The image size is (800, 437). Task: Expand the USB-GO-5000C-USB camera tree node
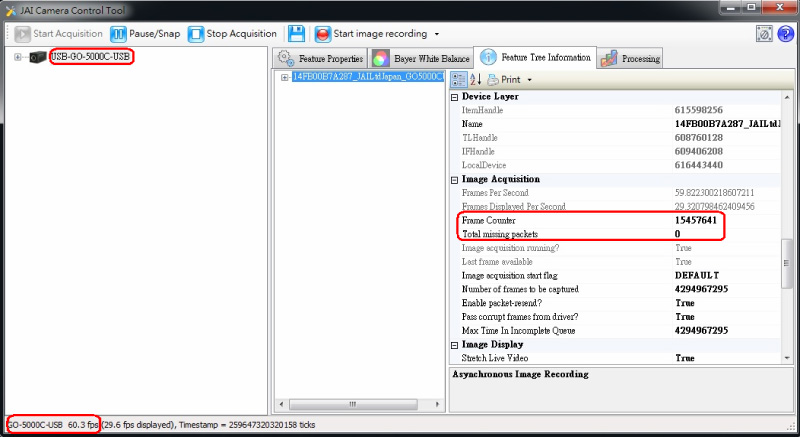pyautogui.click(x=17, y=57)
